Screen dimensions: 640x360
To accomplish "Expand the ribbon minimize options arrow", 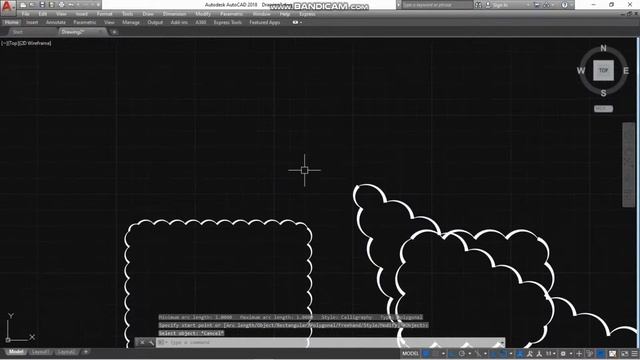I will tap(301, 22).
